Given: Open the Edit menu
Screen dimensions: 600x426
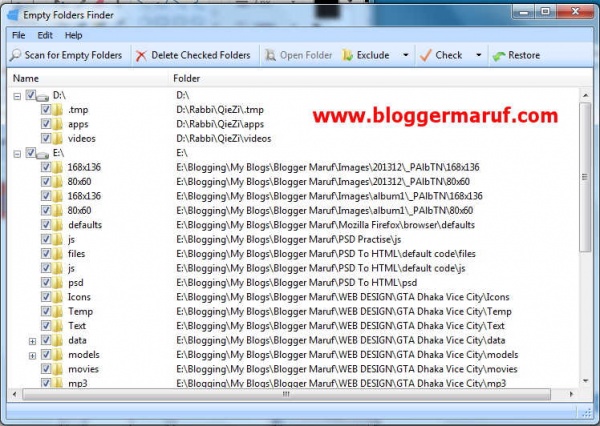Looking at the screenshot, I should pos(45,35).
